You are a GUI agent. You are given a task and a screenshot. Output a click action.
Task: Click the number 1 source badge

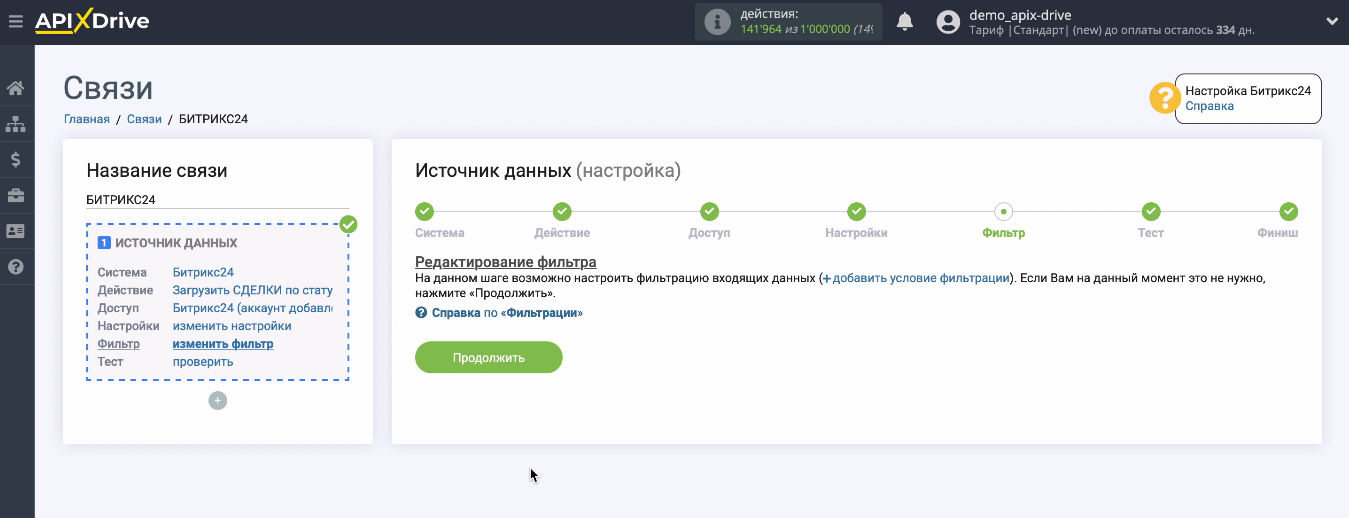pos(104,243)
